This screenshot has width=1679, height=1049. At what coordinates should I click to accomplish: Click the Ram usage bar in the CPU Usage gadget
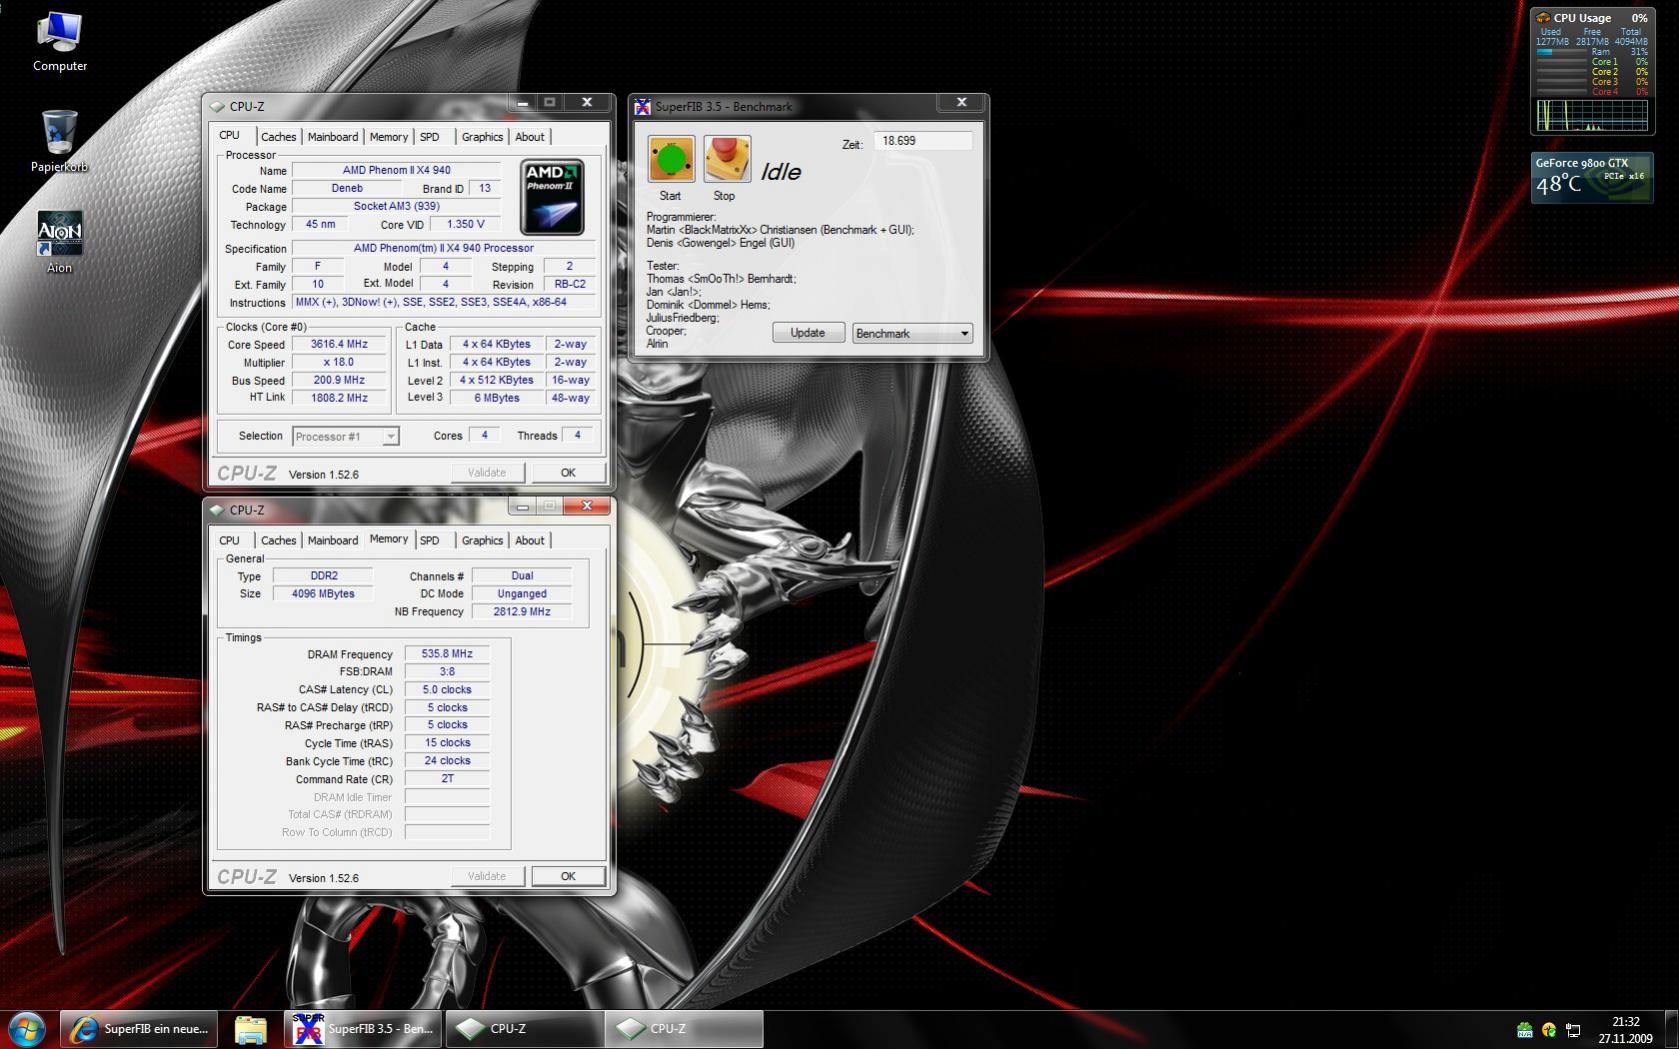click(x=1560, y=52)
